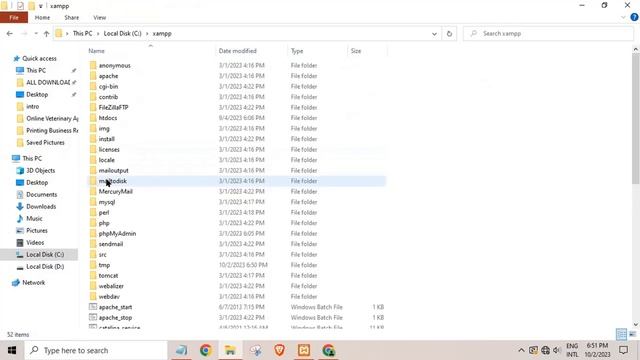640x360 pixels.
Task: Open Quick access star item
Action: point(39,58)
